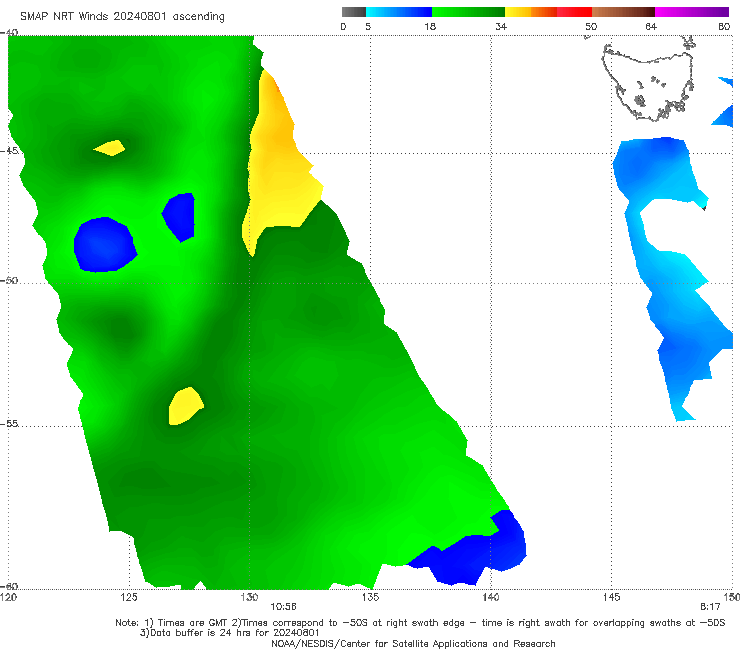Click the note line "Data buffer is 24 hrs"
740x650 pixels.
point(230,633)
